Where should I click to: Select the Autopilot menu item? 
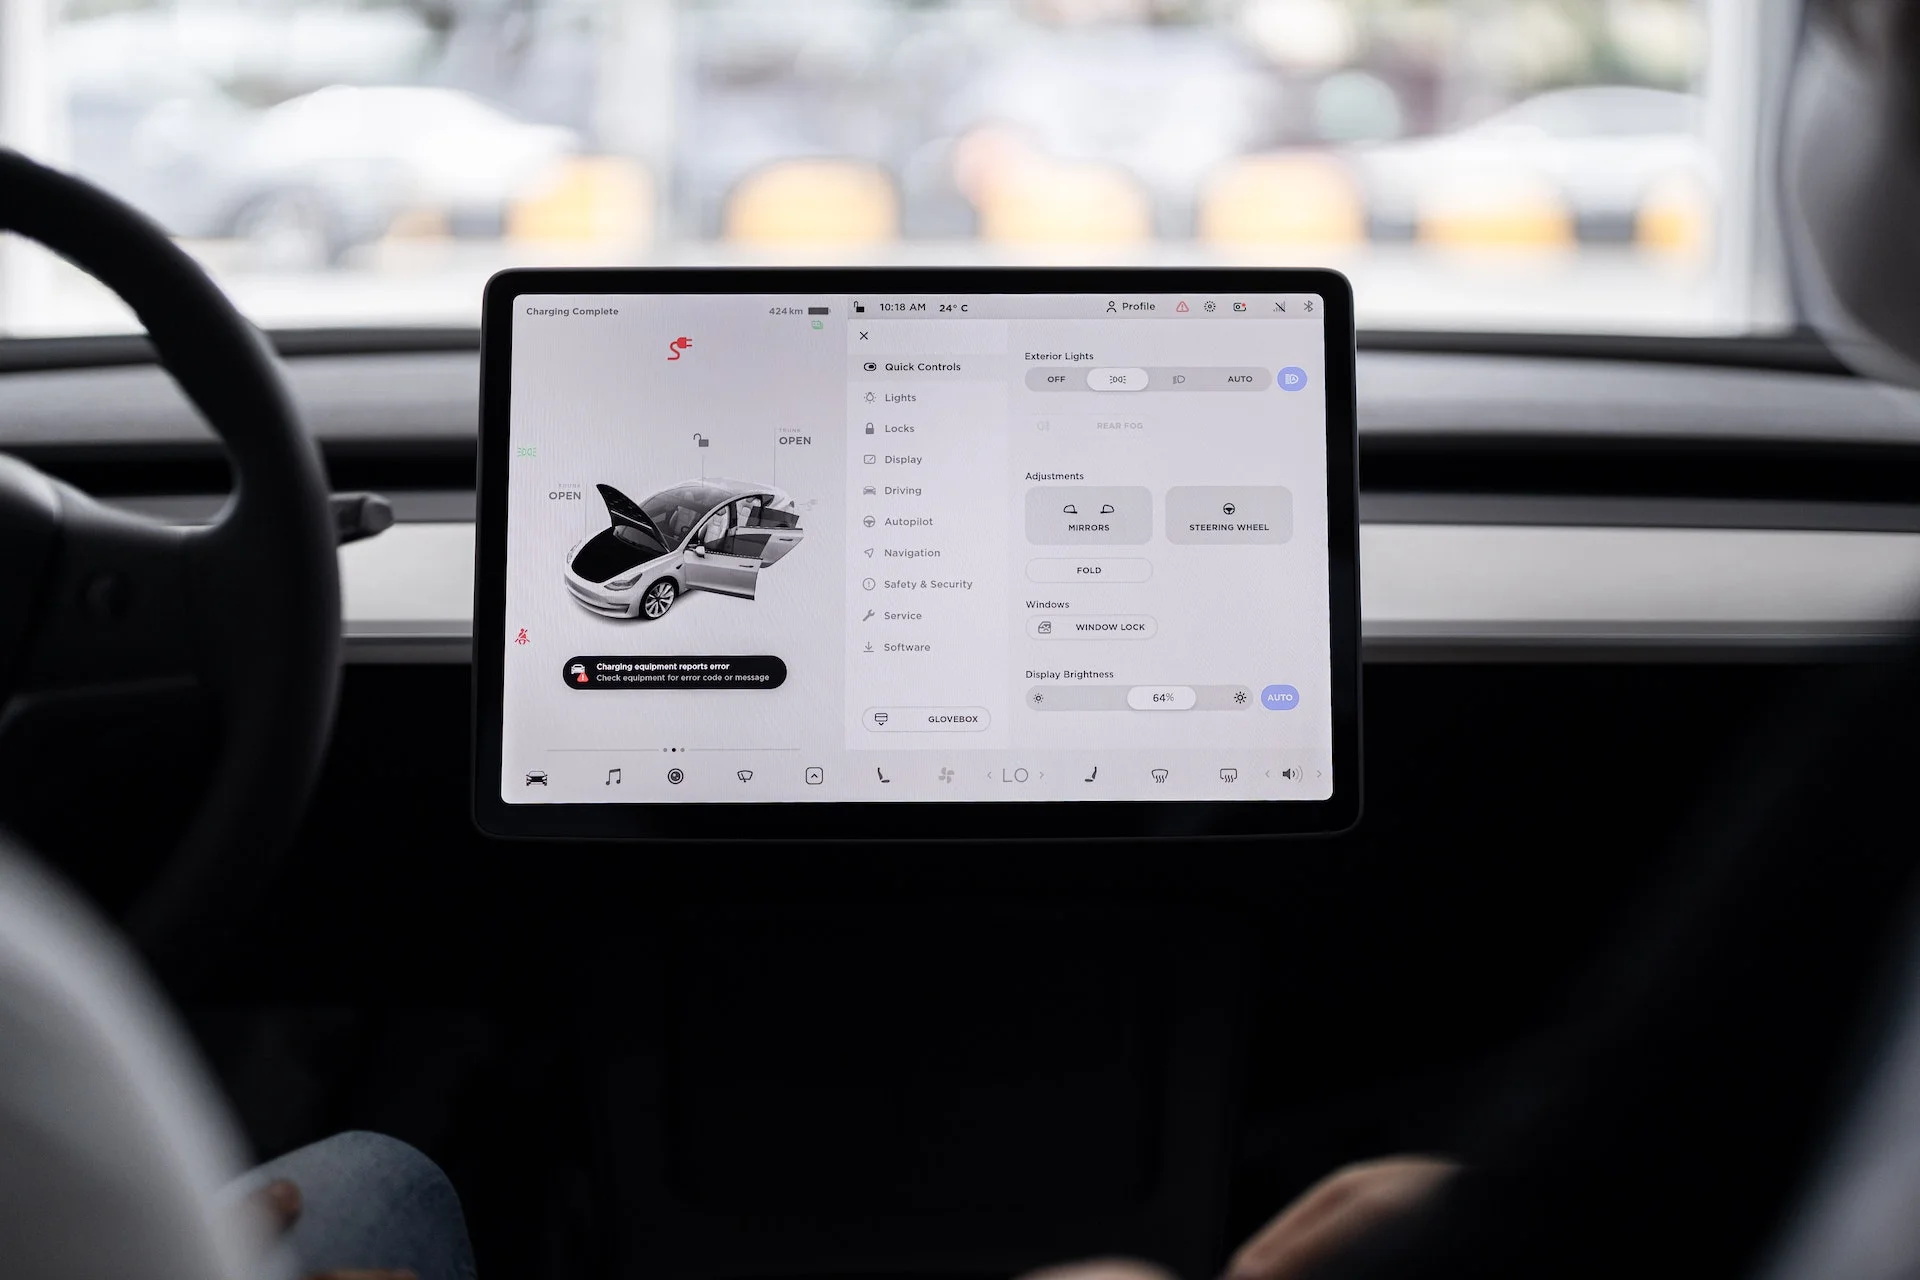[907, 521]
